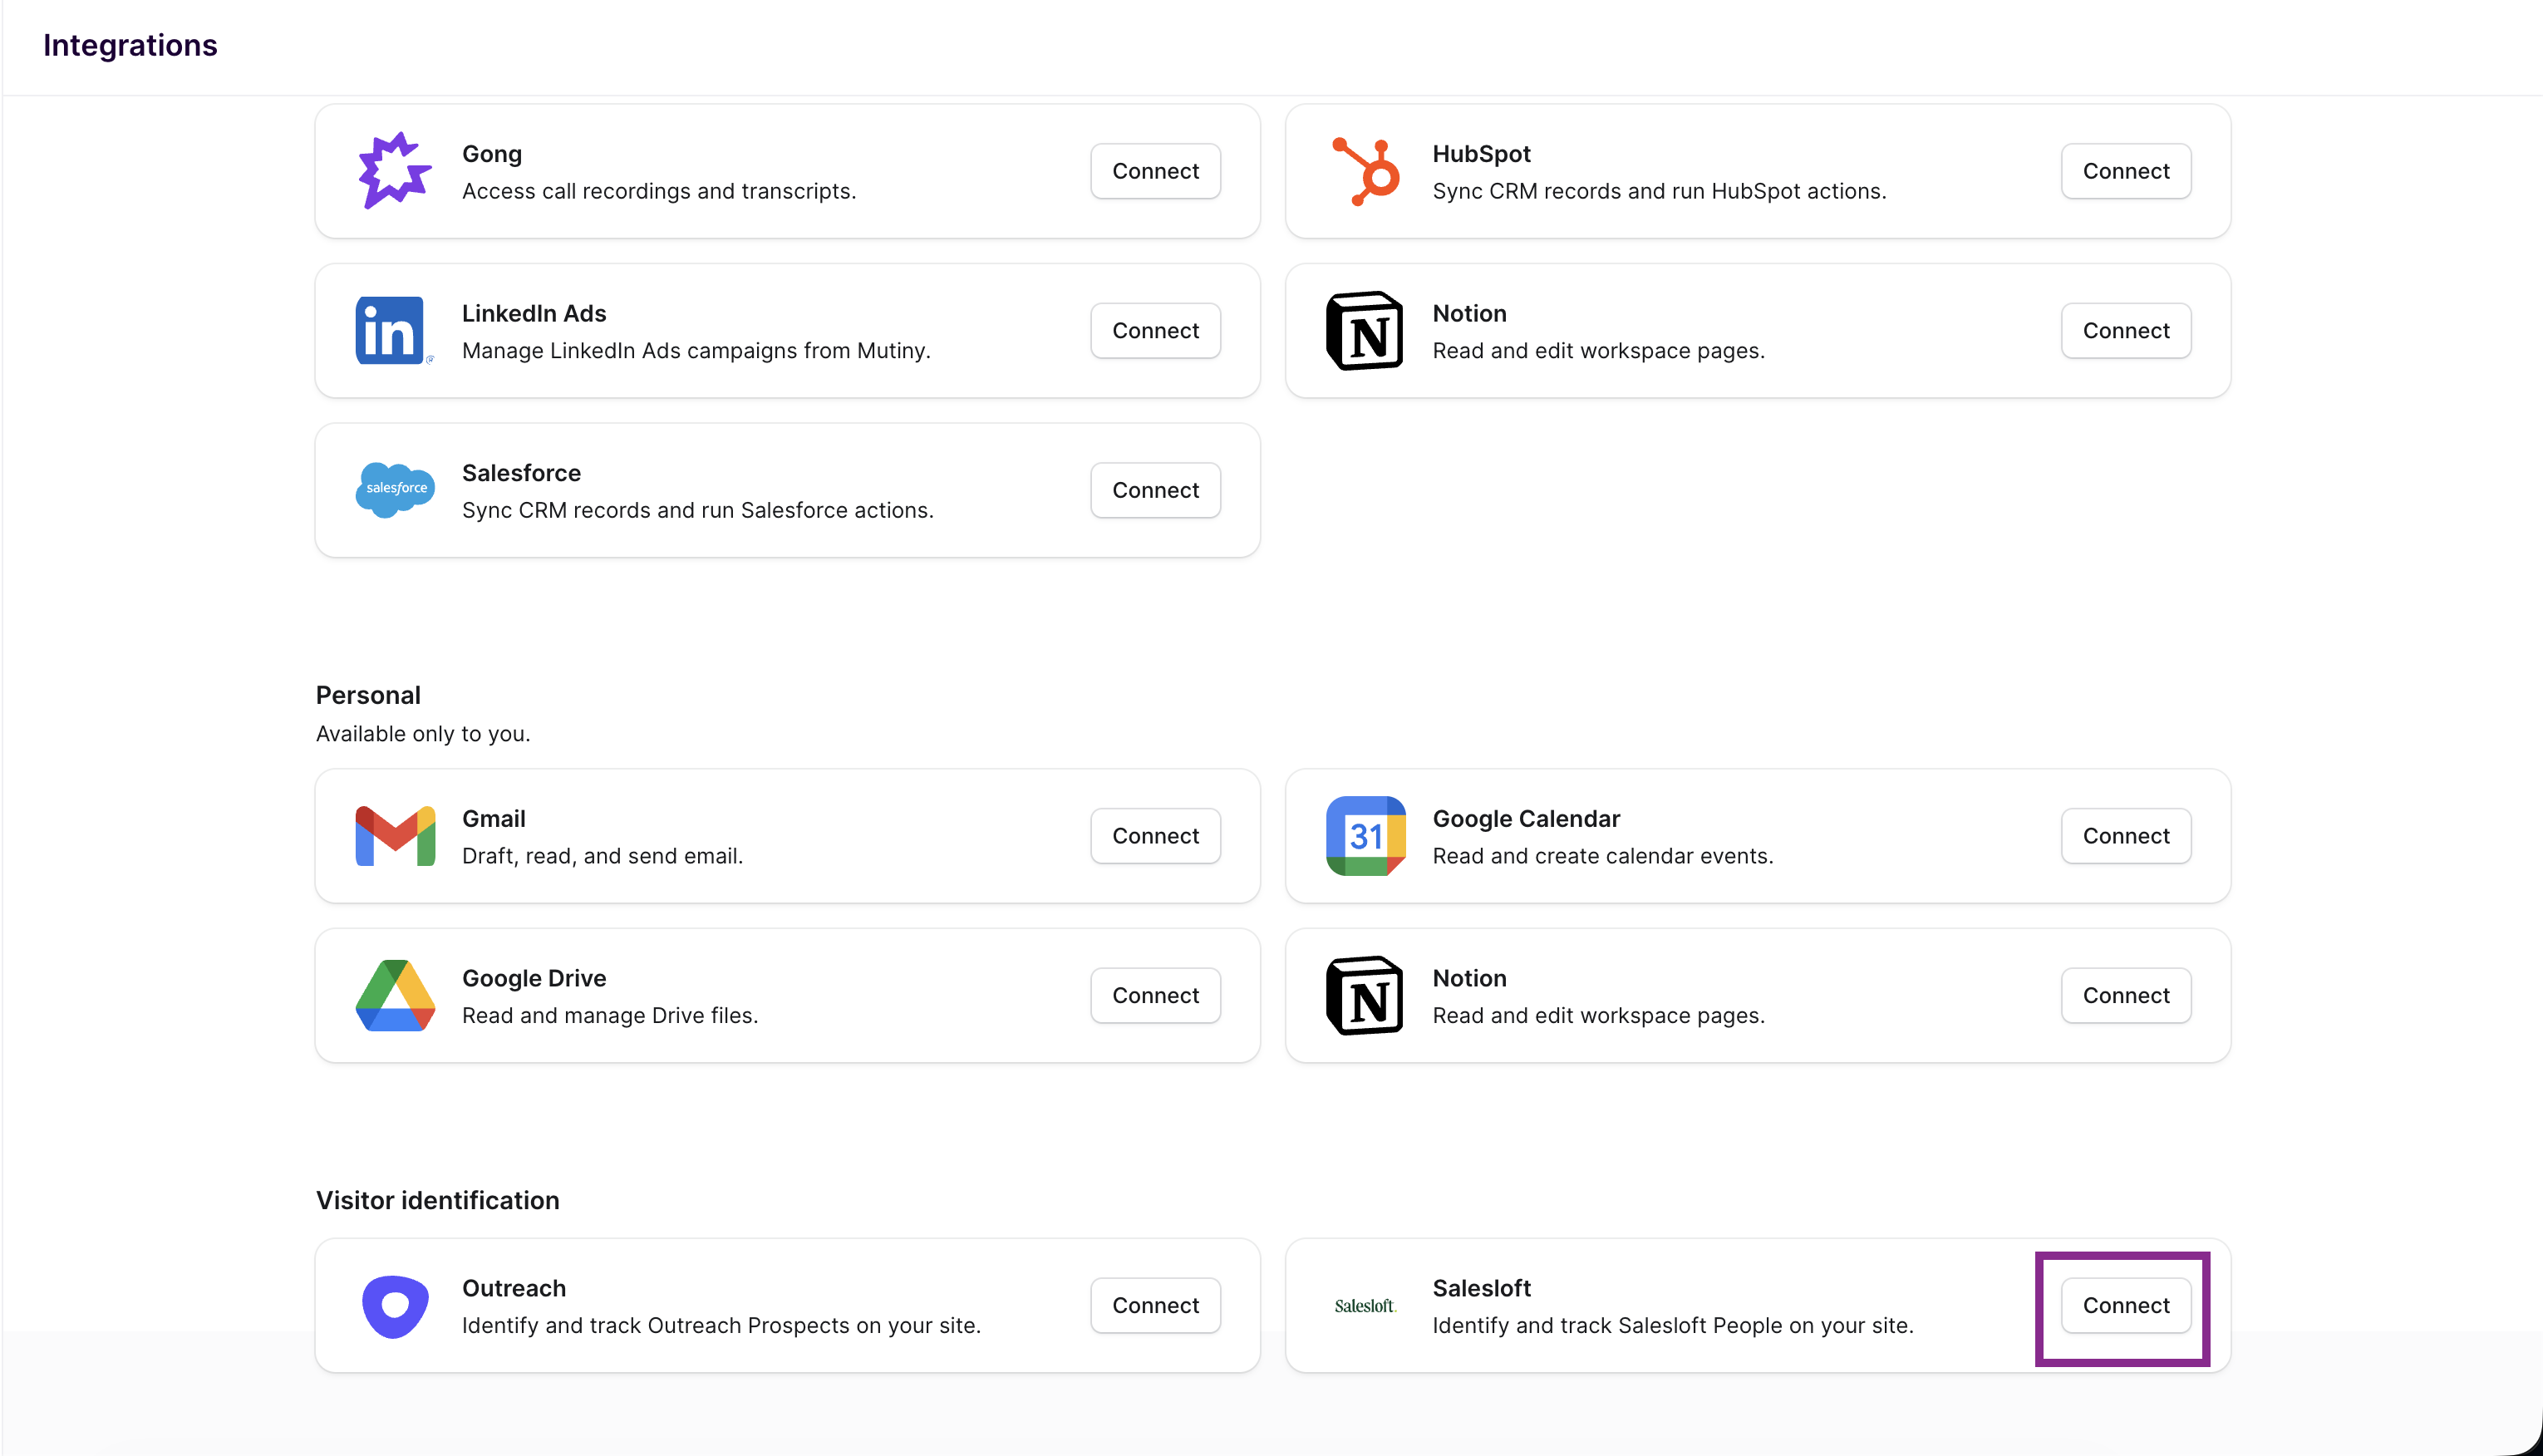Connect the Gong integration
Viewport: 2543px width, 1456px height.
pyautogui.click(x=1155, y=171)
